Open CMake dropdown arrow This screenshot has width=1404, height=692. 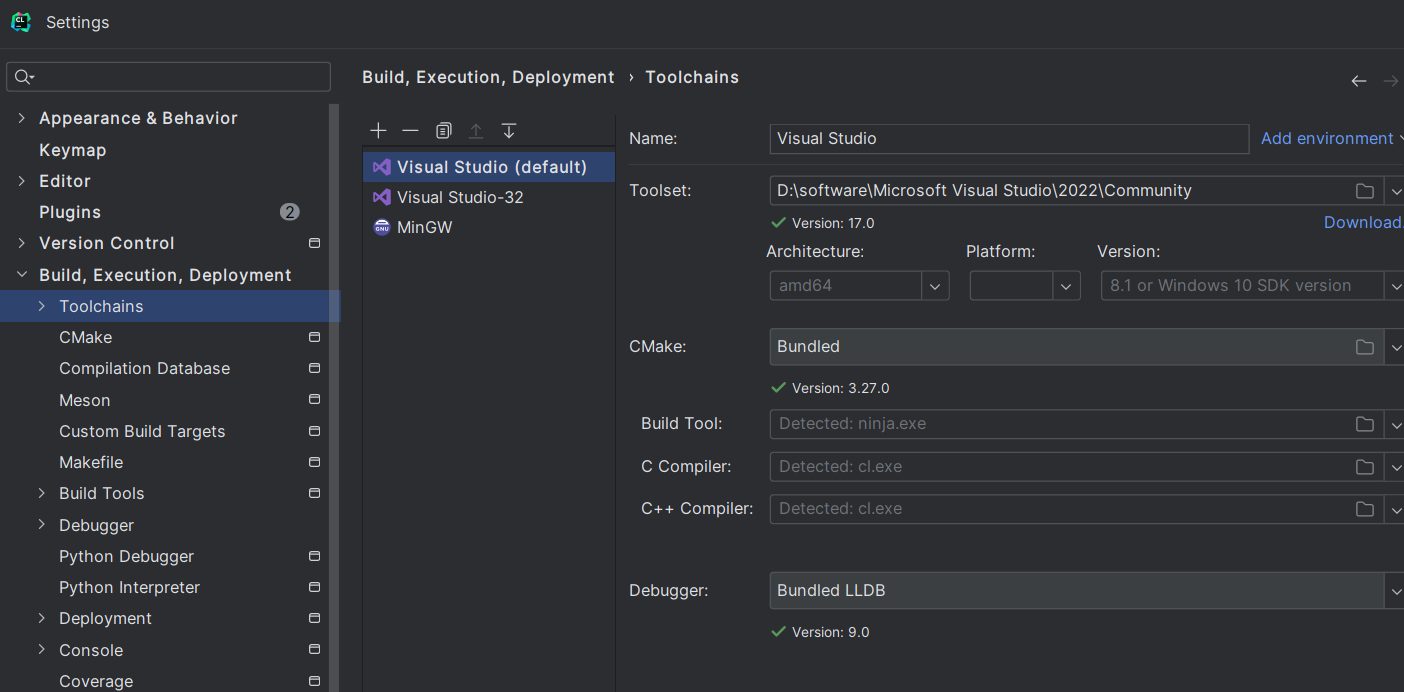tap(1395, 347)
